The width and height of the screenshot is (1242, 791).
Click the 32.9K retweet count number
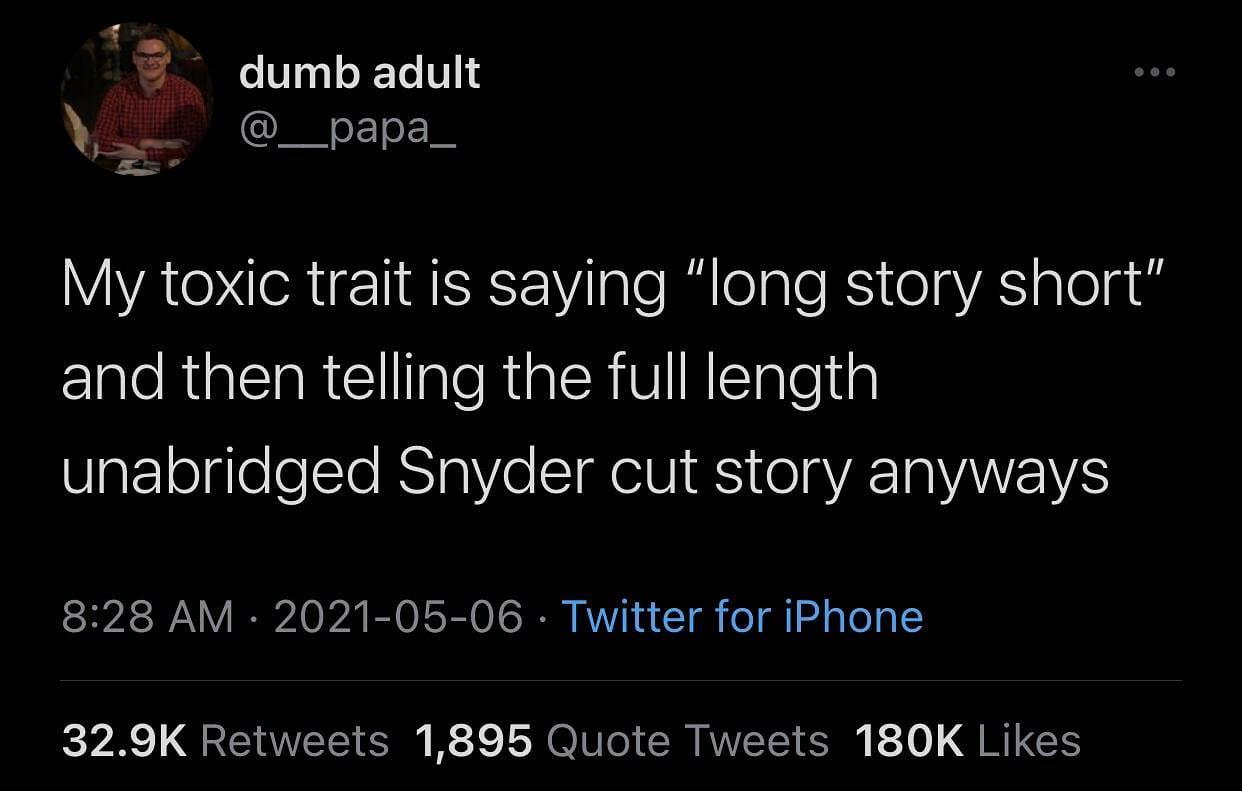(x=124, y=741)
